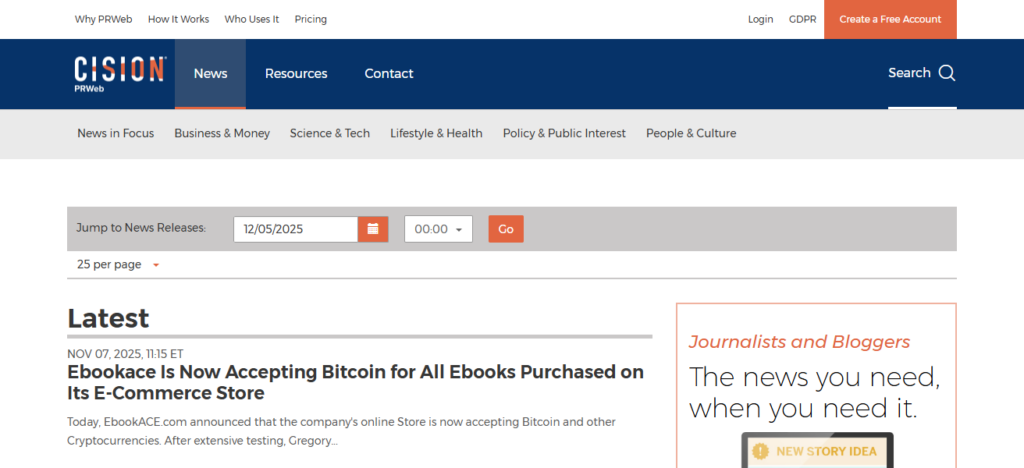Image resolution: width=1024 pixels, height=468 pixels.
Task: Click the Ebookace article summary text
Action: click(342, 431)
